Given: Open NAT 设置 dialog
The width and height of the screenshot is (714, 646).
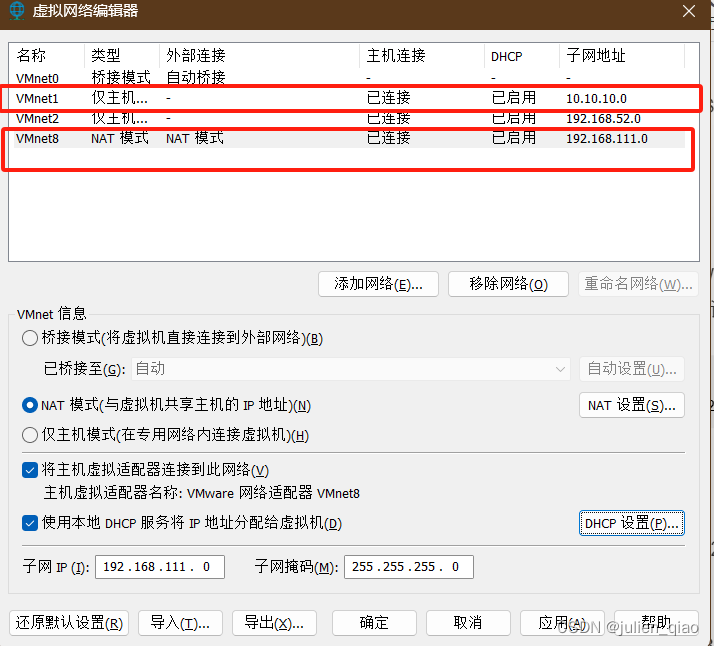Looking at the screenshot, I should click(x=632, y=405).
